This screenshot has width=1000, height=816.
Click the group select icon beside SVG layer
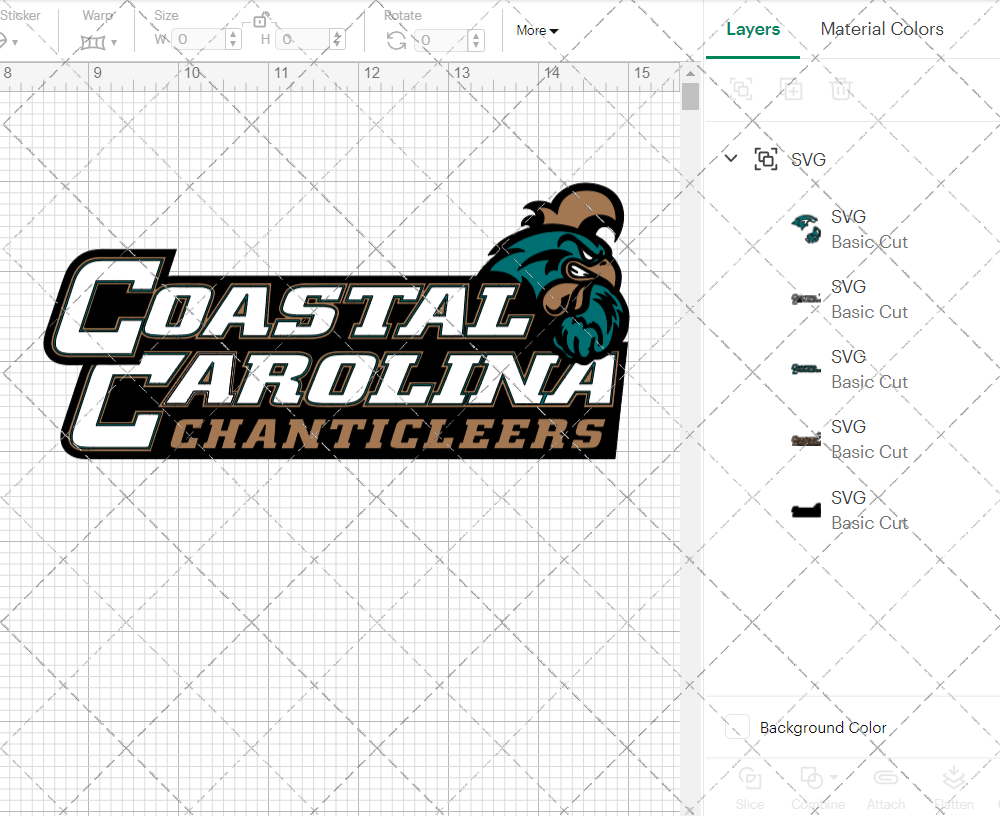[x=766, y=159]
